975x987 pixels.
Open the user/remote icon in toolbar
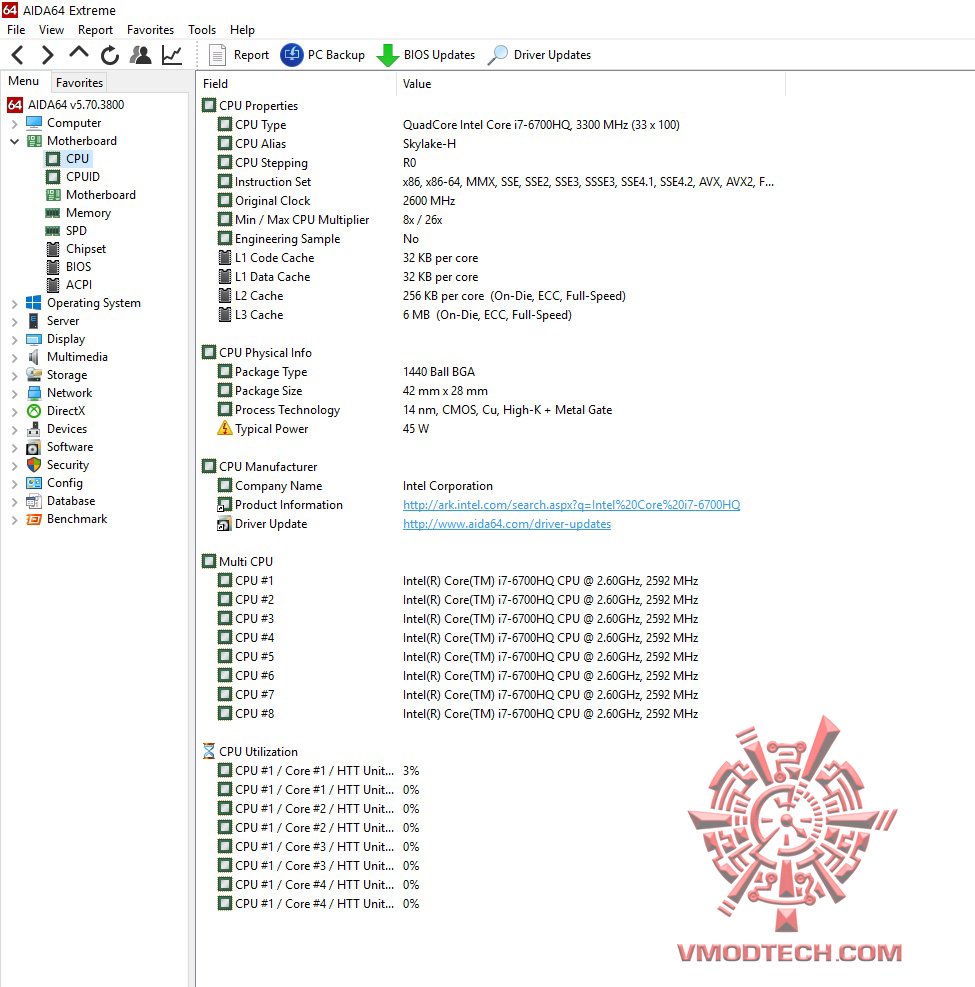[140, 55]
